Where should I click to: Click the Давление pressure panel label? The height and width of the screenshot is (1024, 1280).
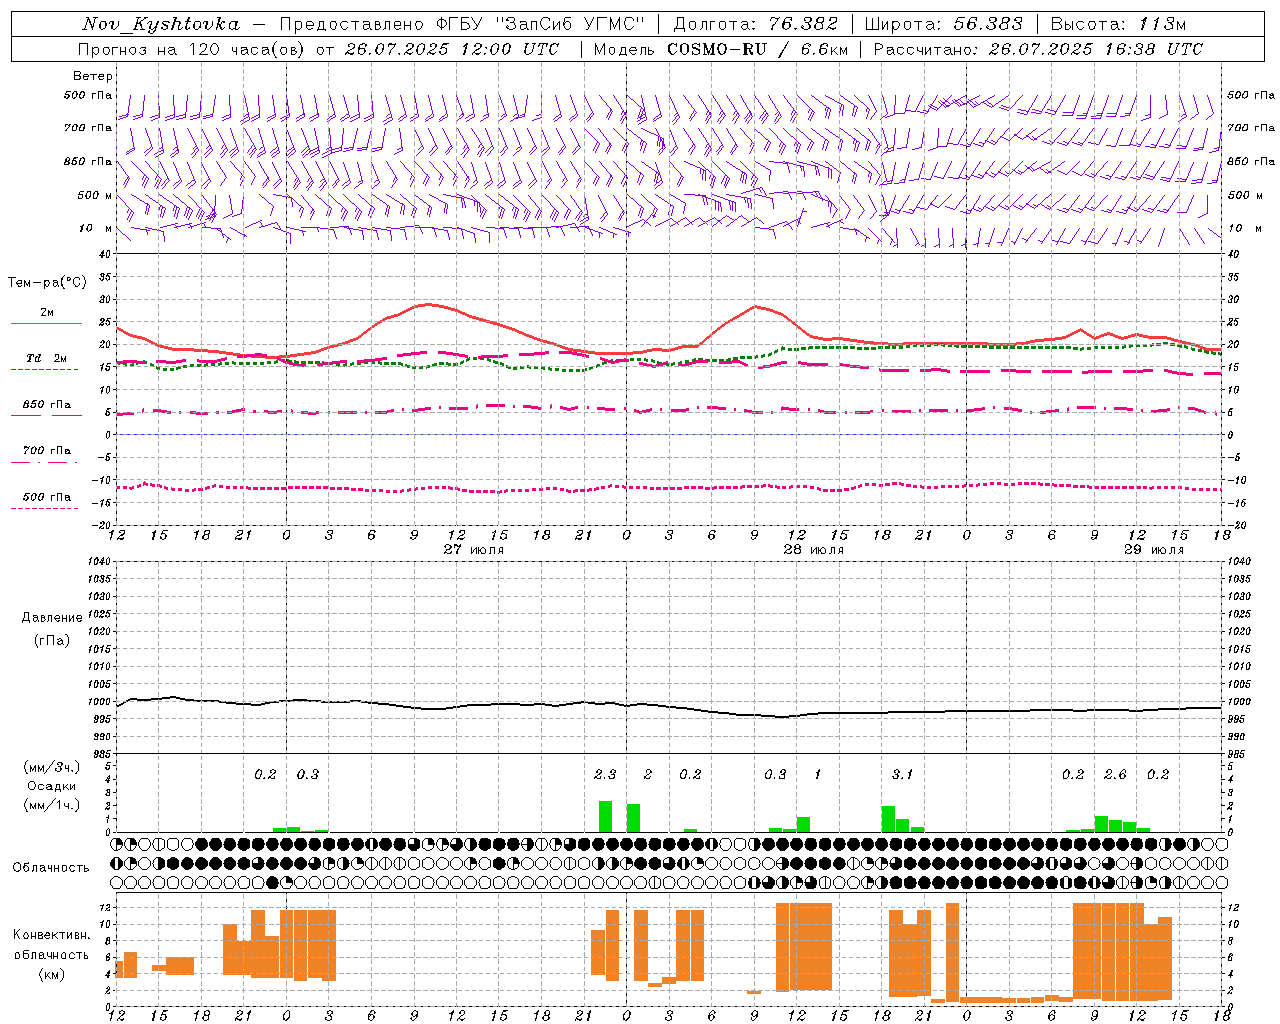point(52,618)
